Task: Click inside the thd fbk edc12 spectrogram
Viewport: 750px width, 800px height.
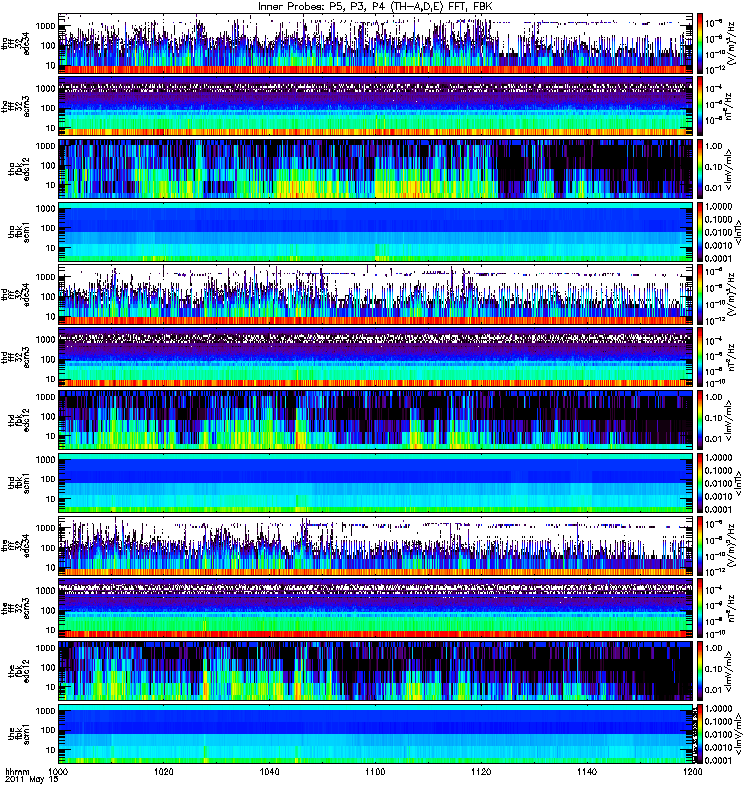Action: tap(376, 420)
